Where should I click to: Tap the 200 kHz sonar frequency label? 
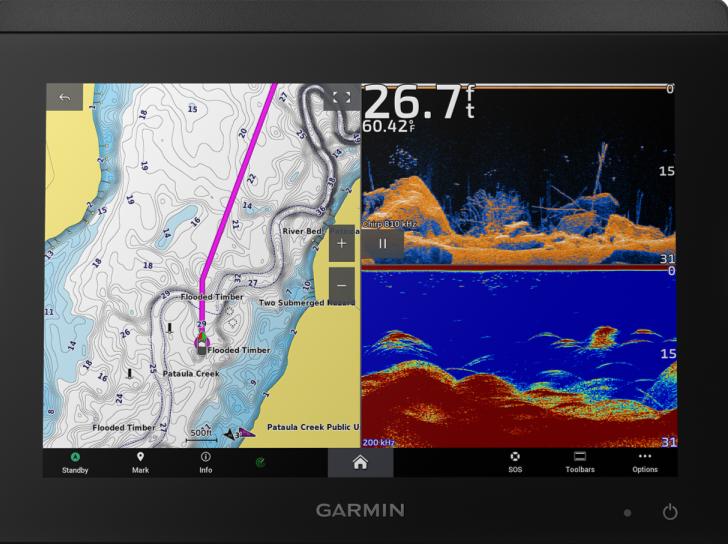pyautogui.click(x=378, y=442)
